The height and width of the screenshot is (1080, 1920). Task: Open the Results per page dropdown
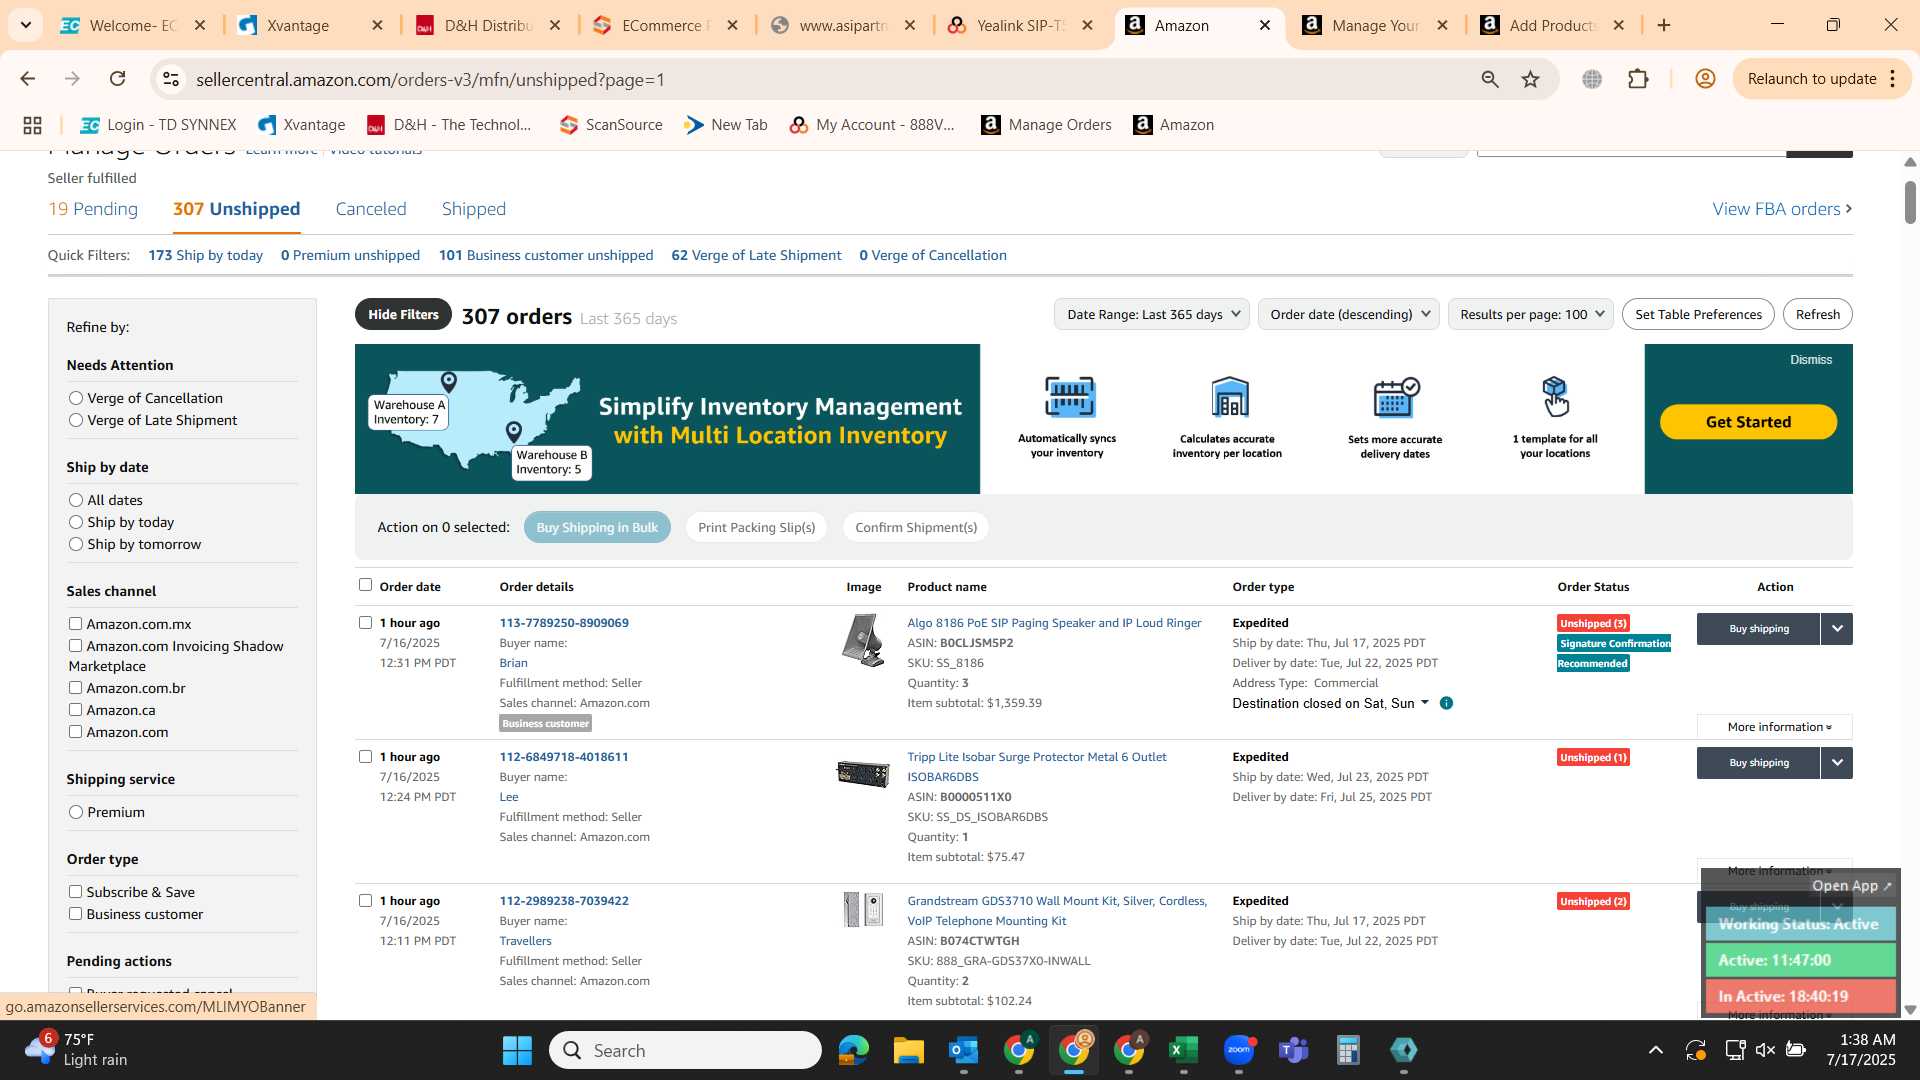[1531, 314]
